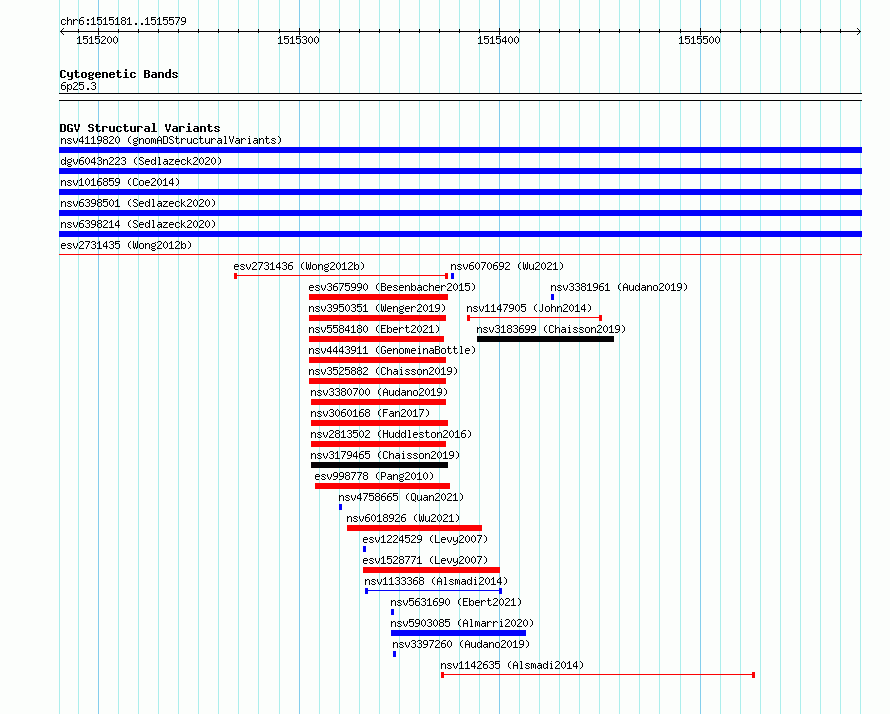Click the DGV Structural Variants track title
The height and width of the screenshot is (714, 890).
tap(140, 128)
